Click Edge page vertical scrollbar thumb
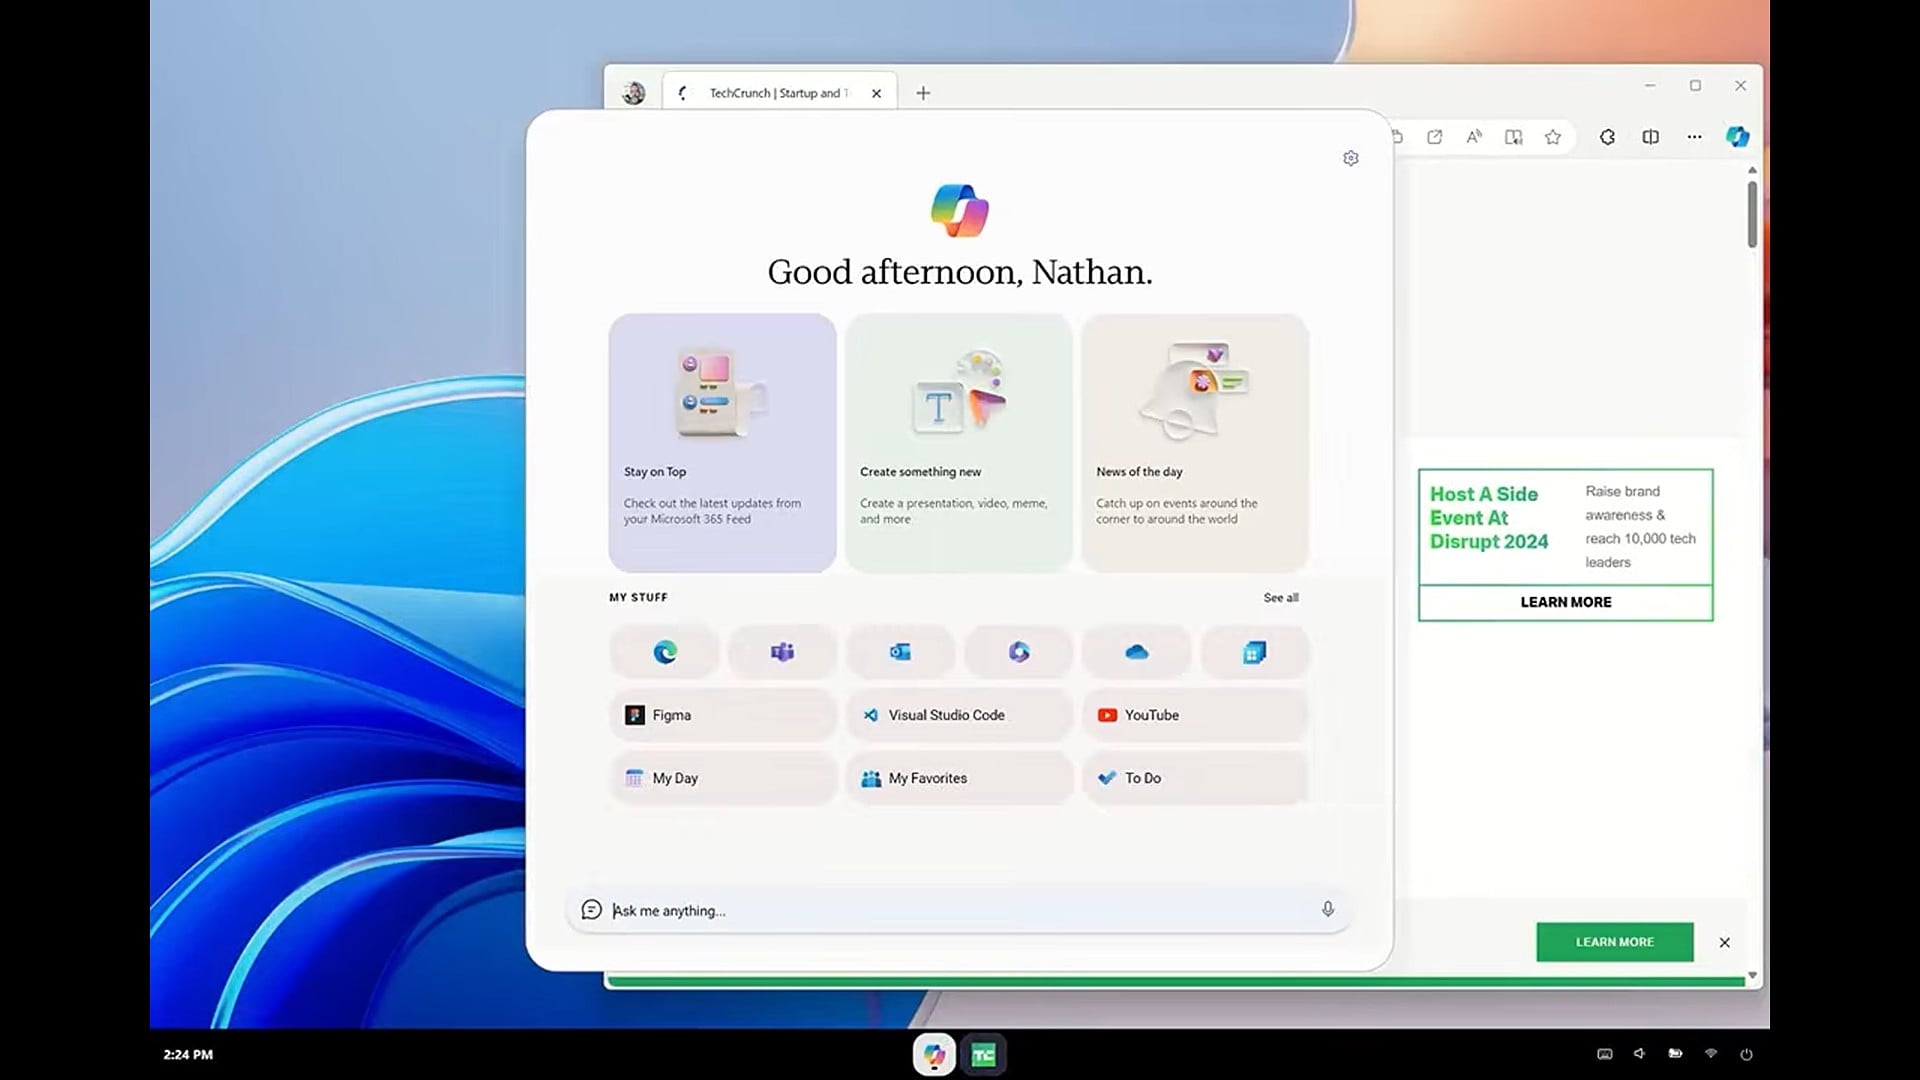Image resolution: width=1920 pixels, height=1080 pixels. pyautogui.click(x=1752, y=213)
